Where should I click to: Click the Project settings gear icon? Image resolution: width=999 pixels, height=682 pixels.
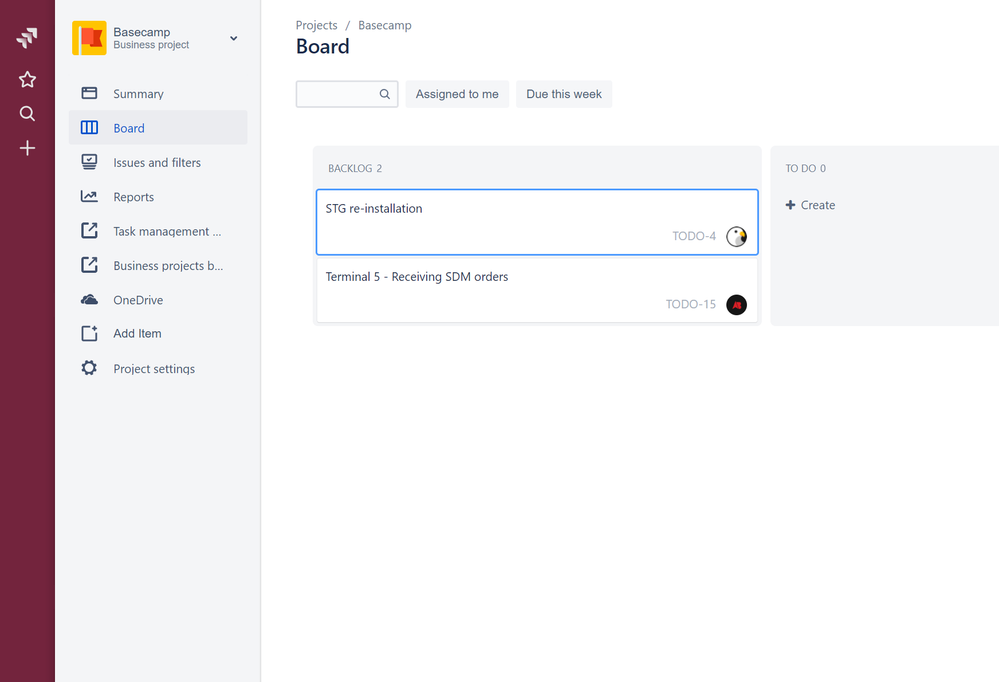89,368
